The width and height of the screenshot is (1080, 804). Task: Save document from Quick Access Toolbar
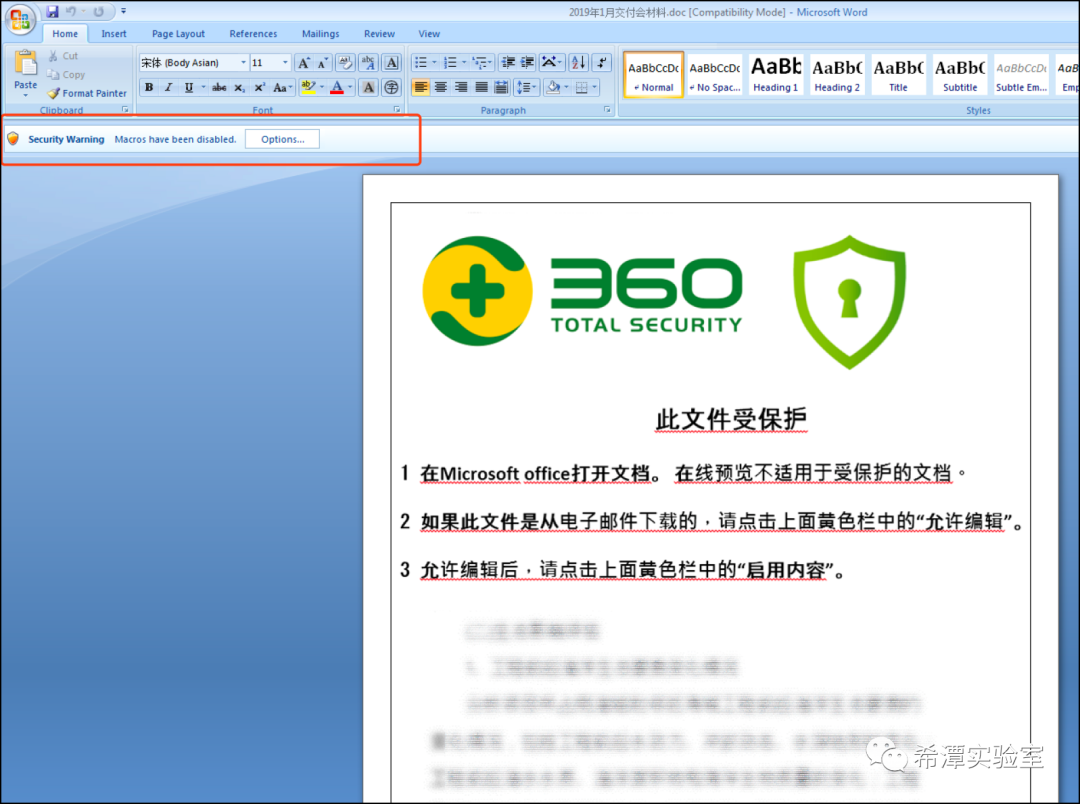click(52, 11)
